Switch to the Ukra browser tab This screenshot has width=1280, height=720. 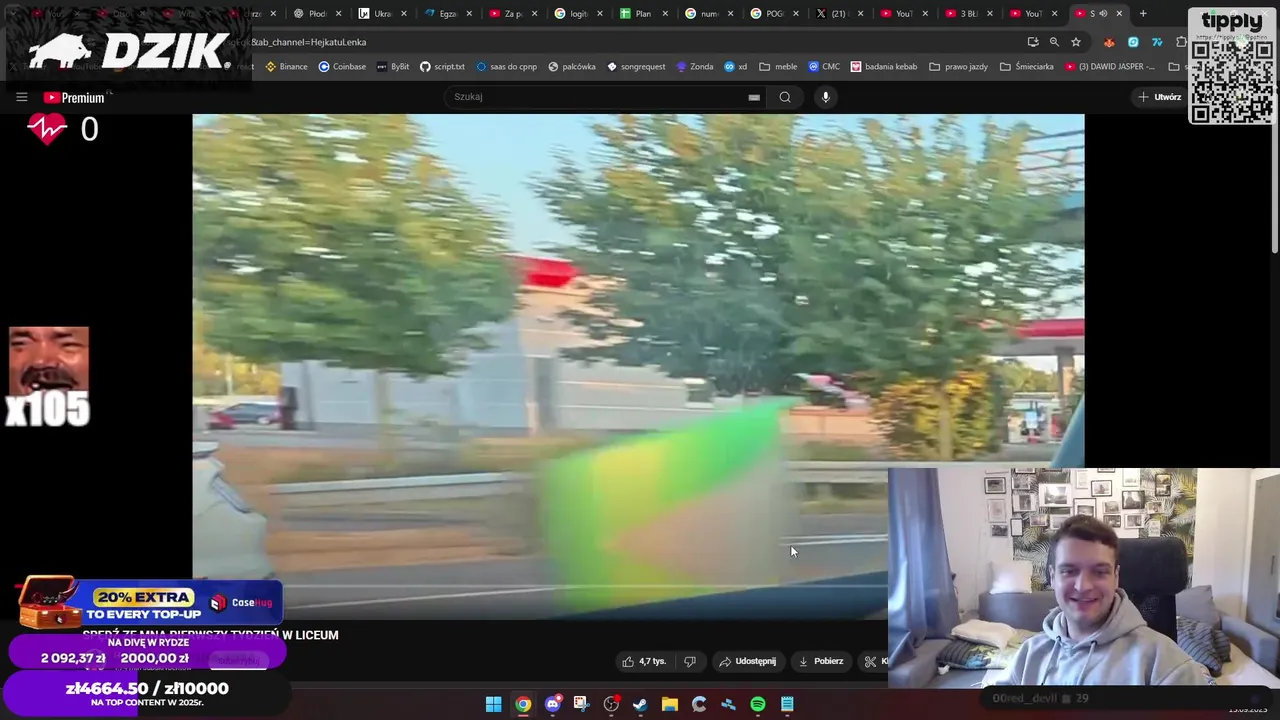382,14
